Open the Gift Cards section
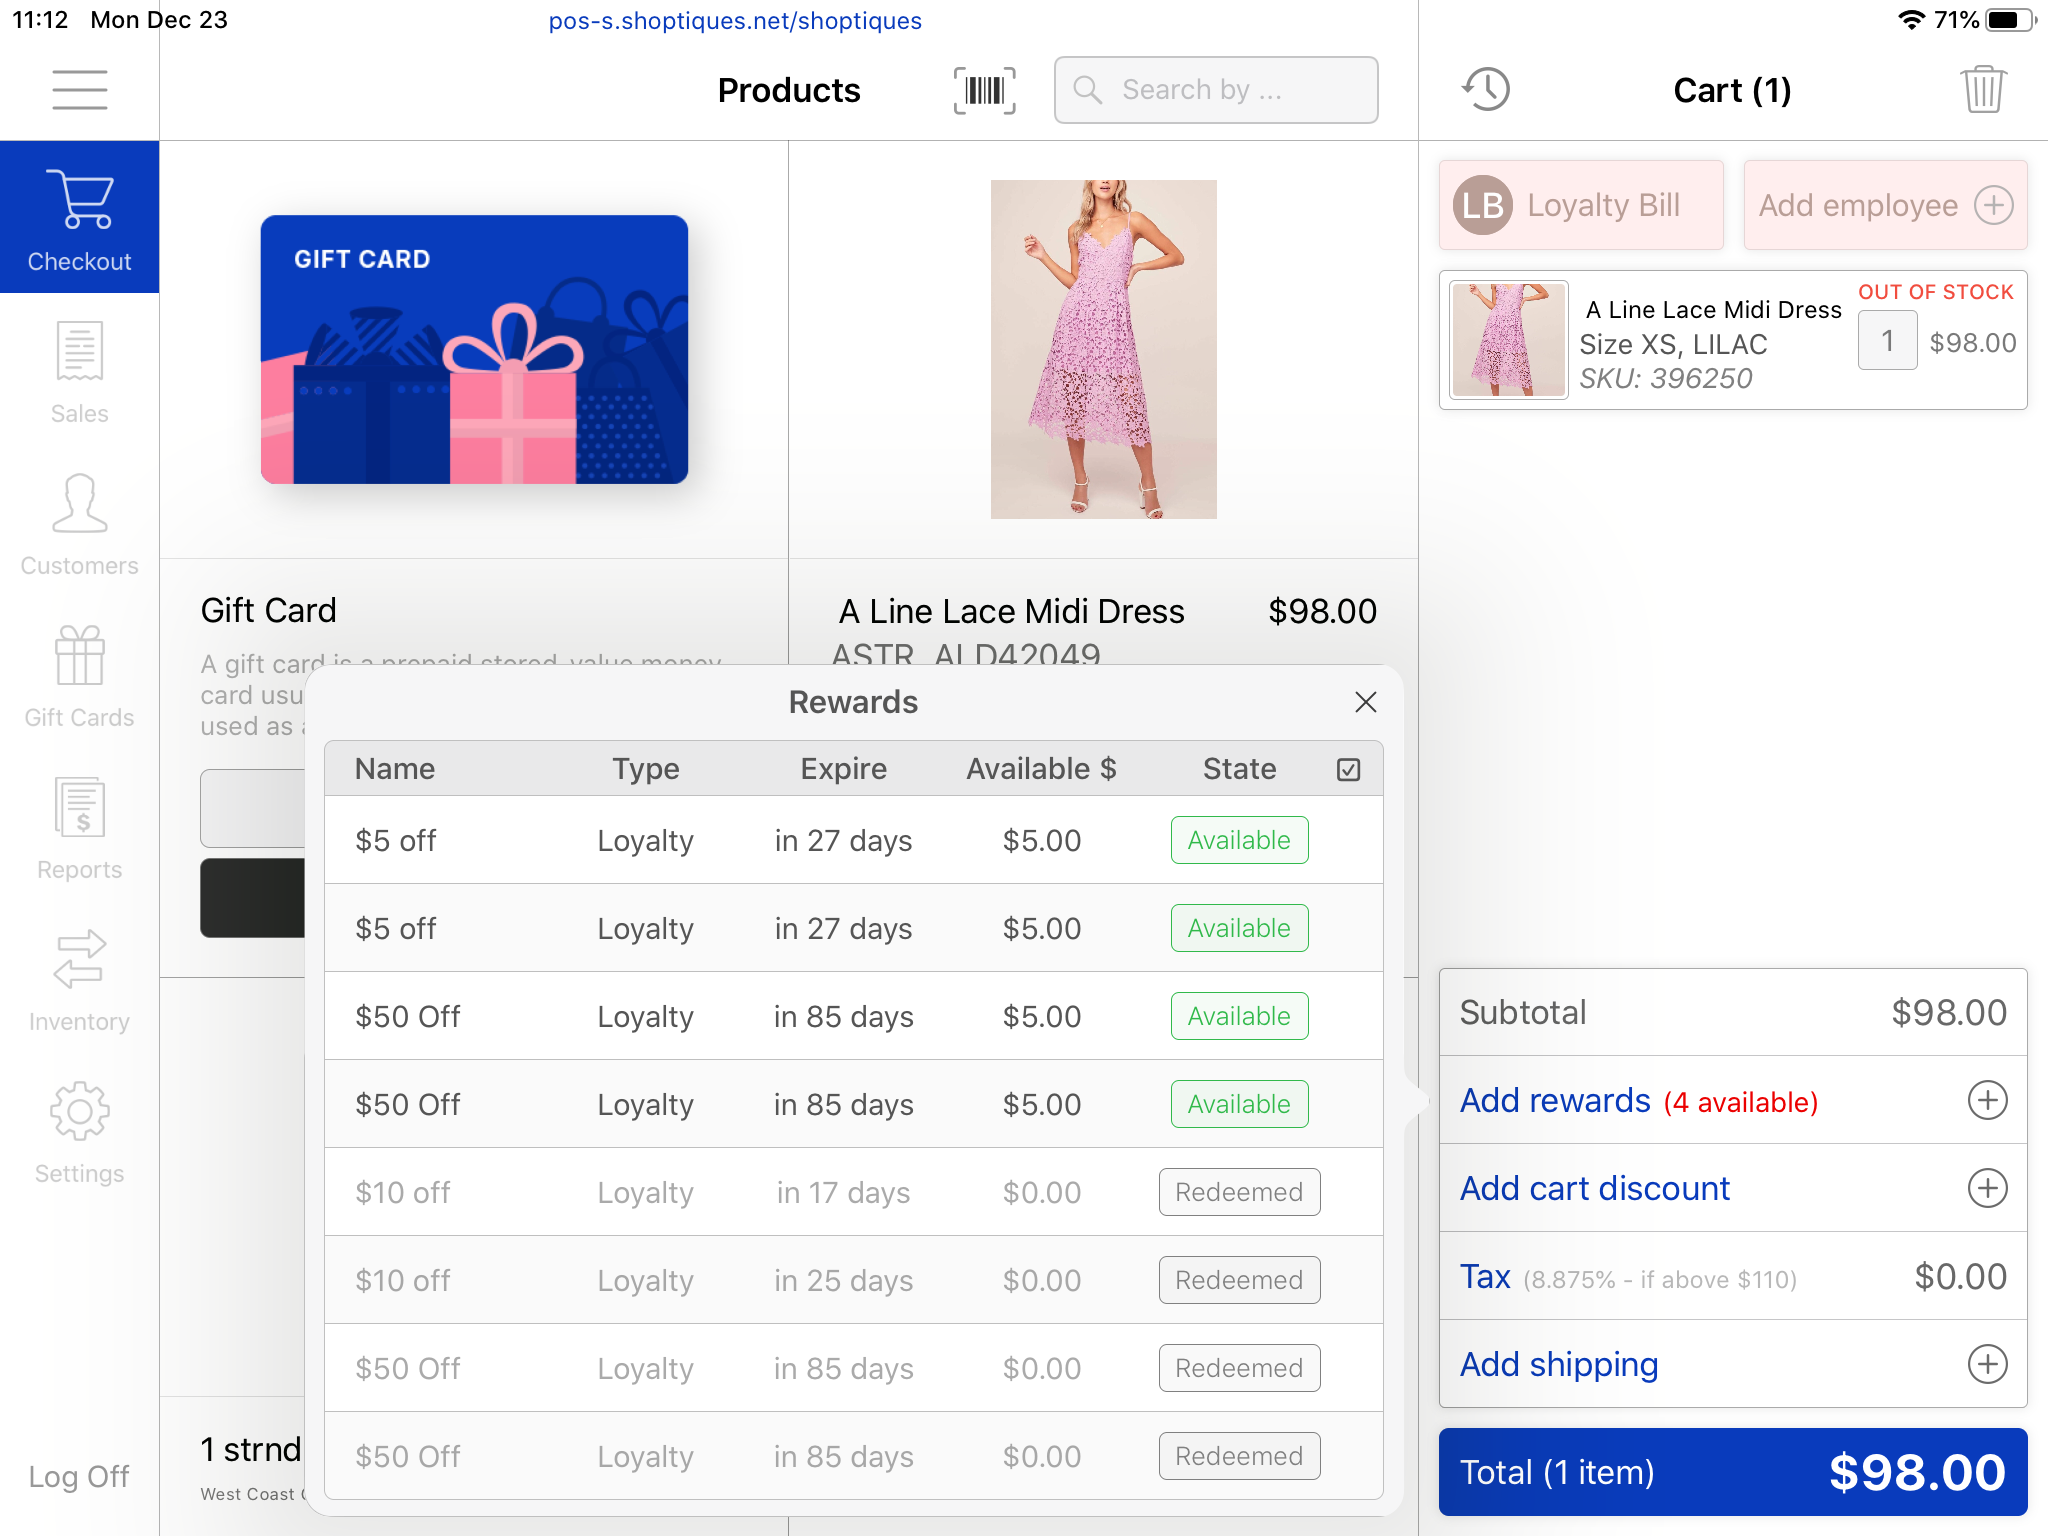This screenshot has height=1536, width=2048. (x=80, y=675)
